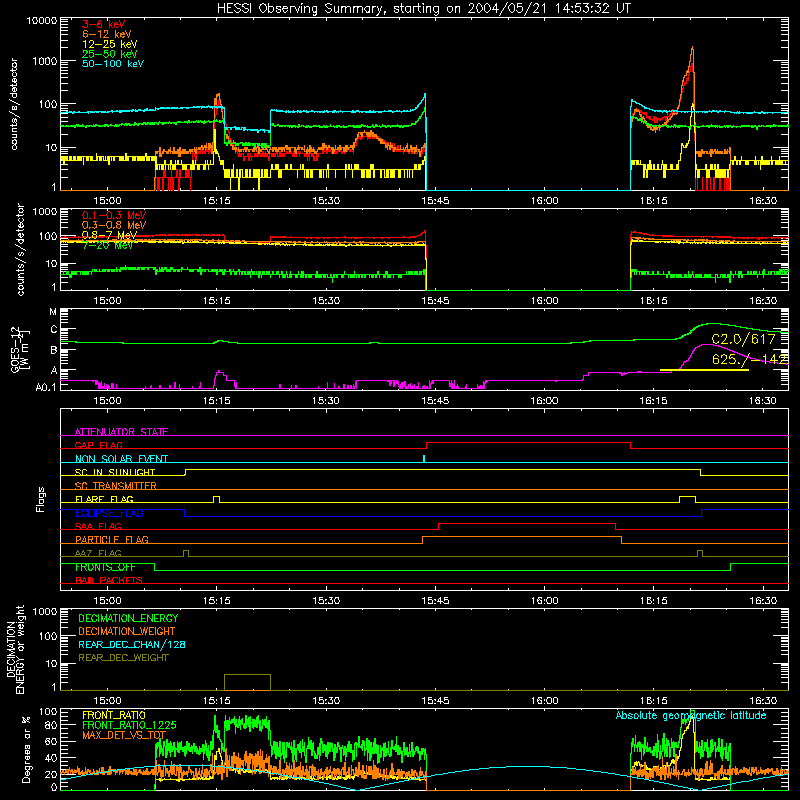This screenshot has height=800, width=800.
Task: Select the yellow FRONT_RATIO legend label
Action: click(114, 715)
